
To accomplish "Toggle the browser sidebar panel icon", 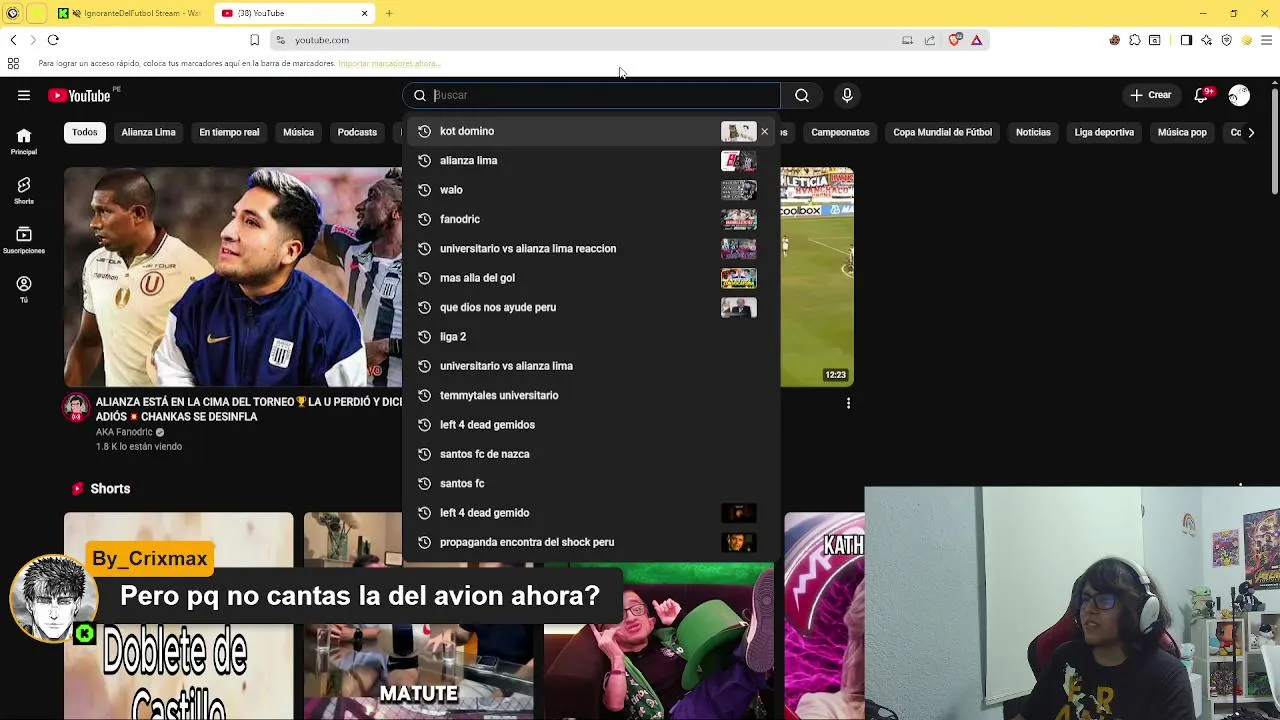I will click(1186, 40).
